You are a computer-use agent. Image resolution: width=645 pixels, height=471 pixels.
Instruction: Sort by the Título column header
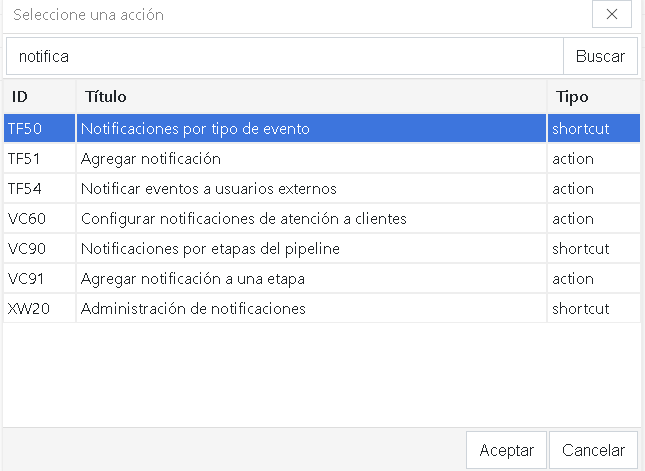pyautogui.click(x=310, y=97)
